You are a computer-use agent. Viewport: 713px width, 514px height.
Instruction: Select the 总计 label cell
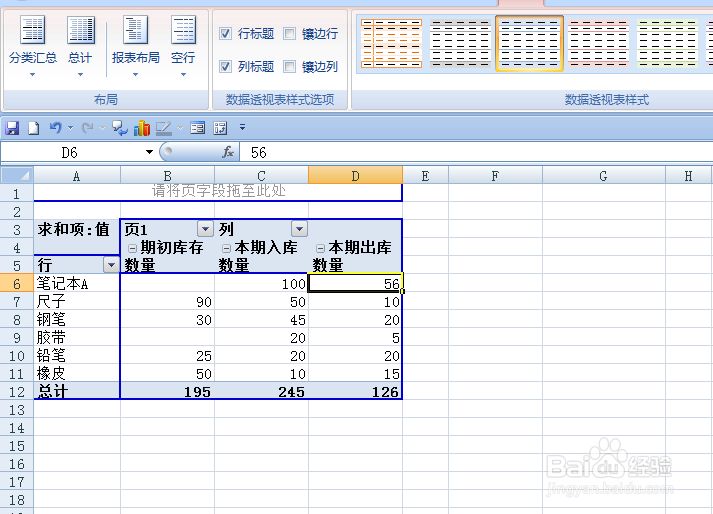pyautogui.click(x=77, y=392)
